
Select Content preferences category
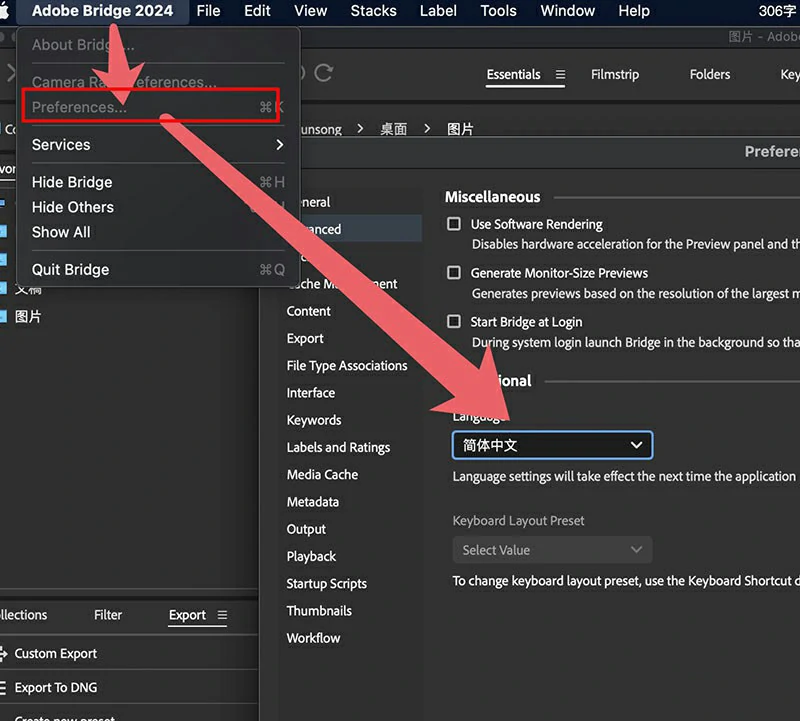[x=308, y=311]
